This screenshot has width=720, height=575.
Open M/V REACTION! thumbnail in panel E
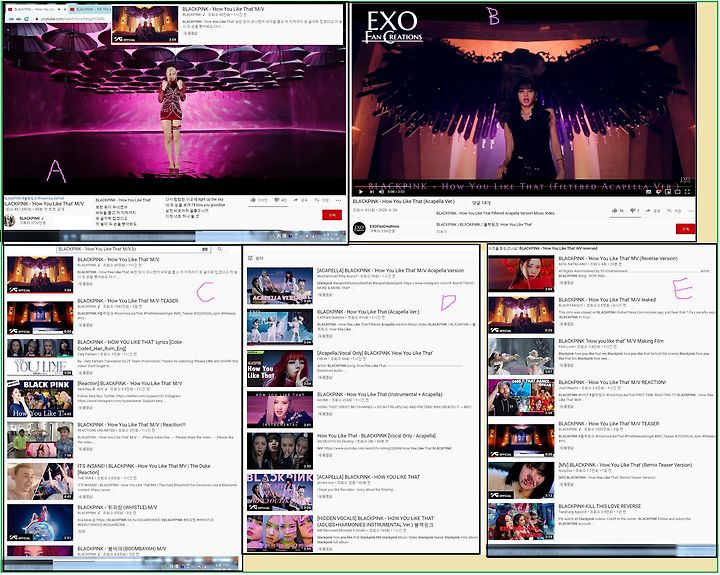tap(521, 398)
